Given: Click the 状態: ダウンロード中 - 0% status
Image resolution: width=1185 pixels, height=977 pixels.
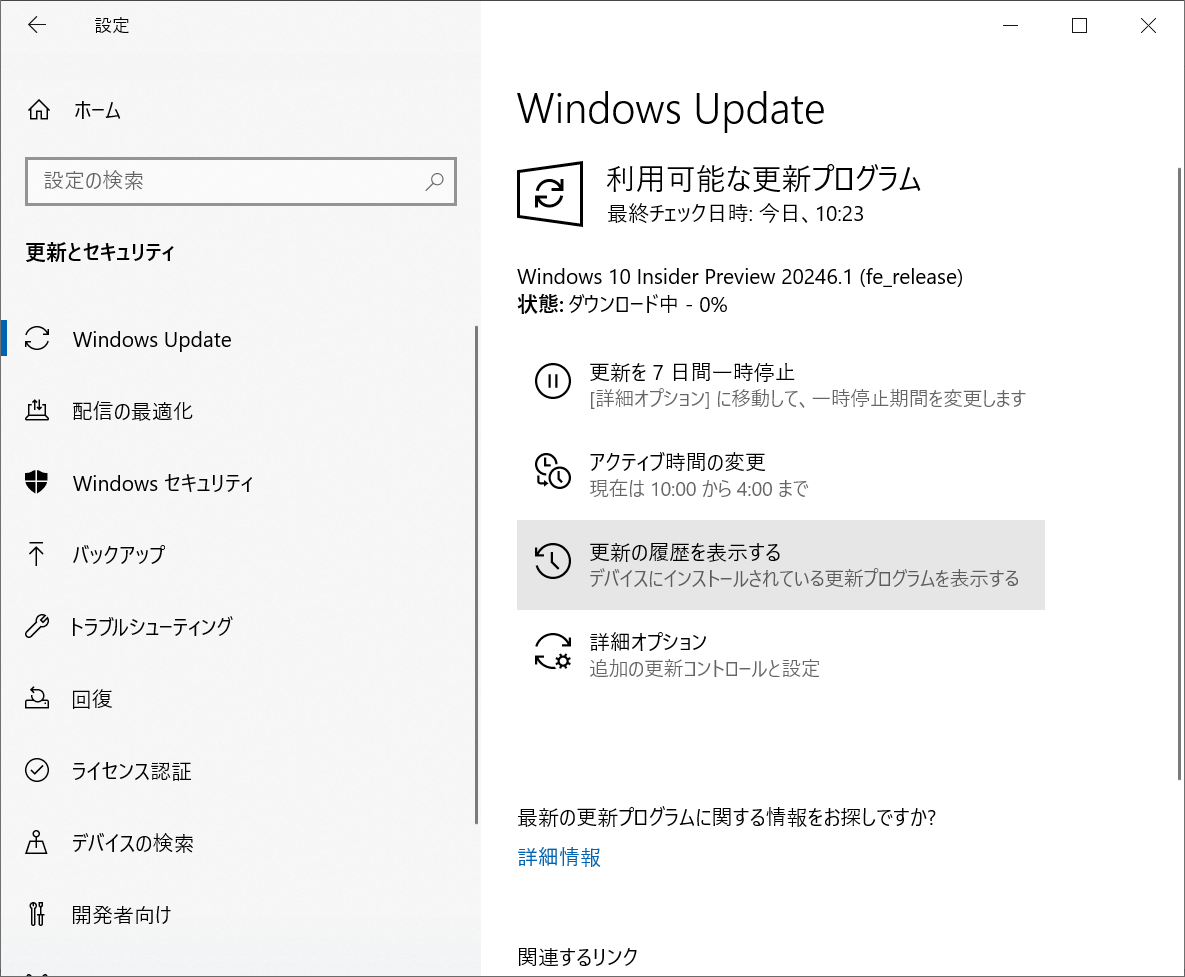Looking at the screenshot, I should 622,304.
